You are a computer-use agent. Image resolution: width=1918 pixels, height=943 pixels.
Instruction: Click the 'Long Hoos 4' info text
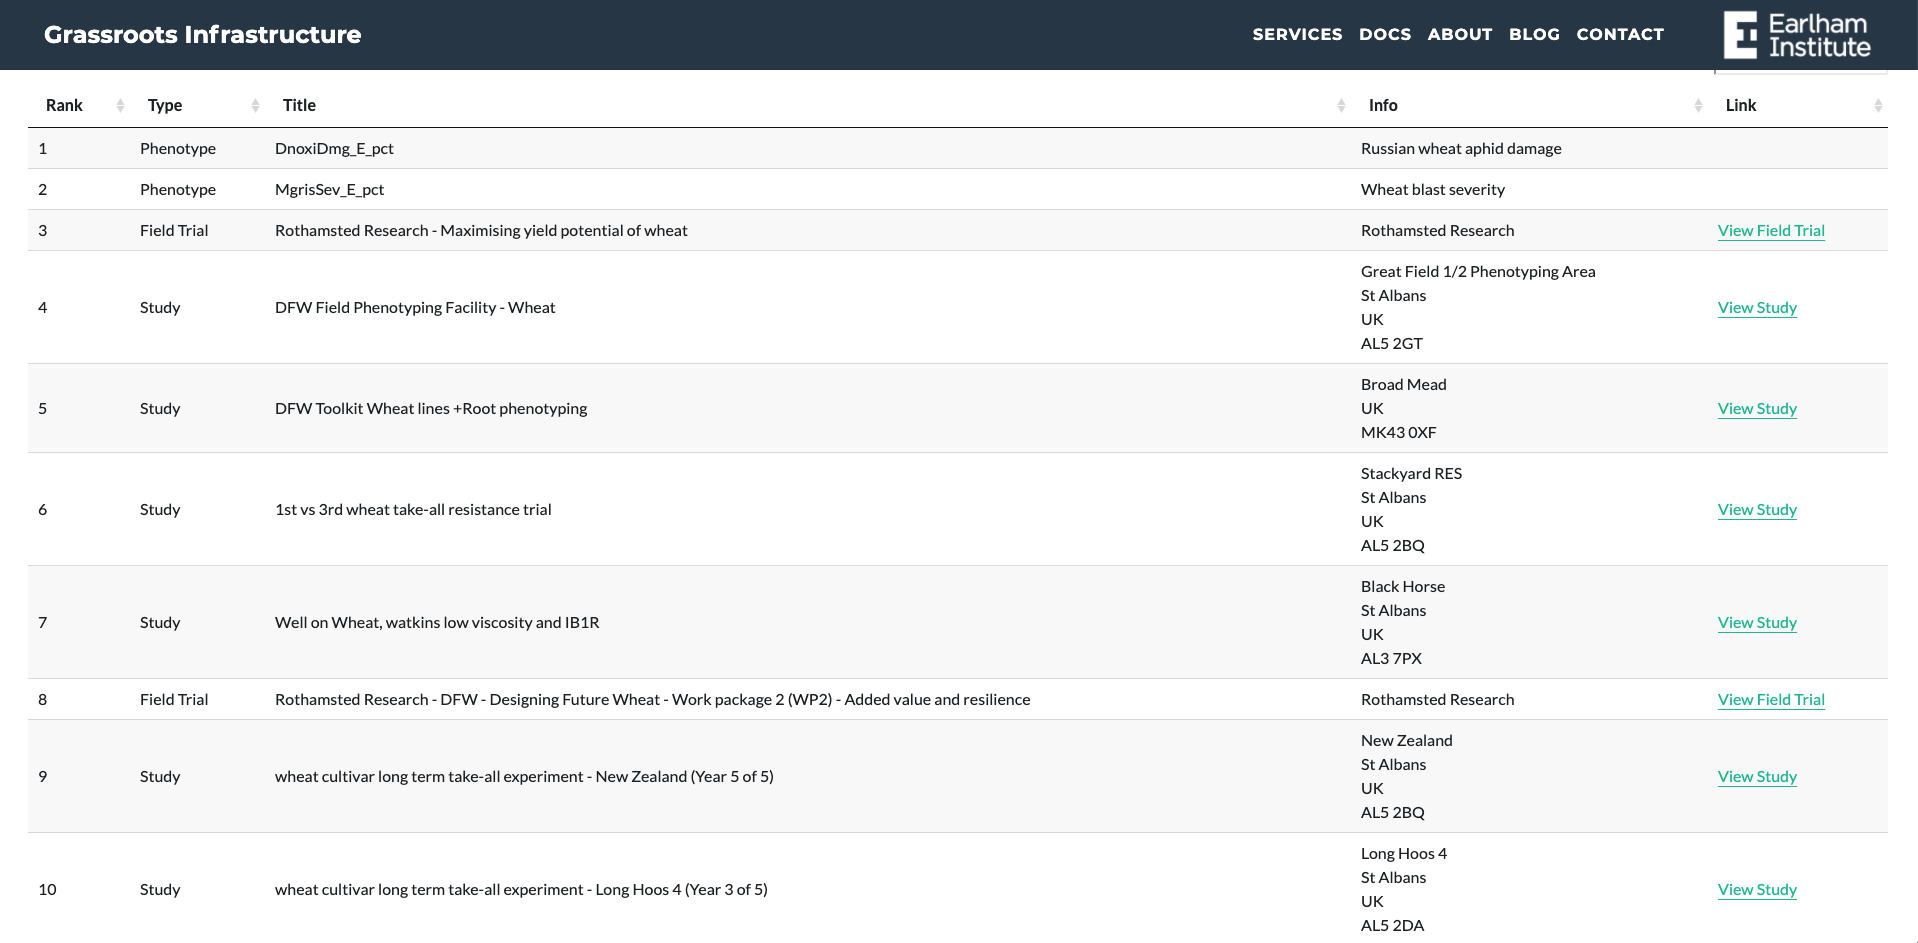tap(1404, 853)
